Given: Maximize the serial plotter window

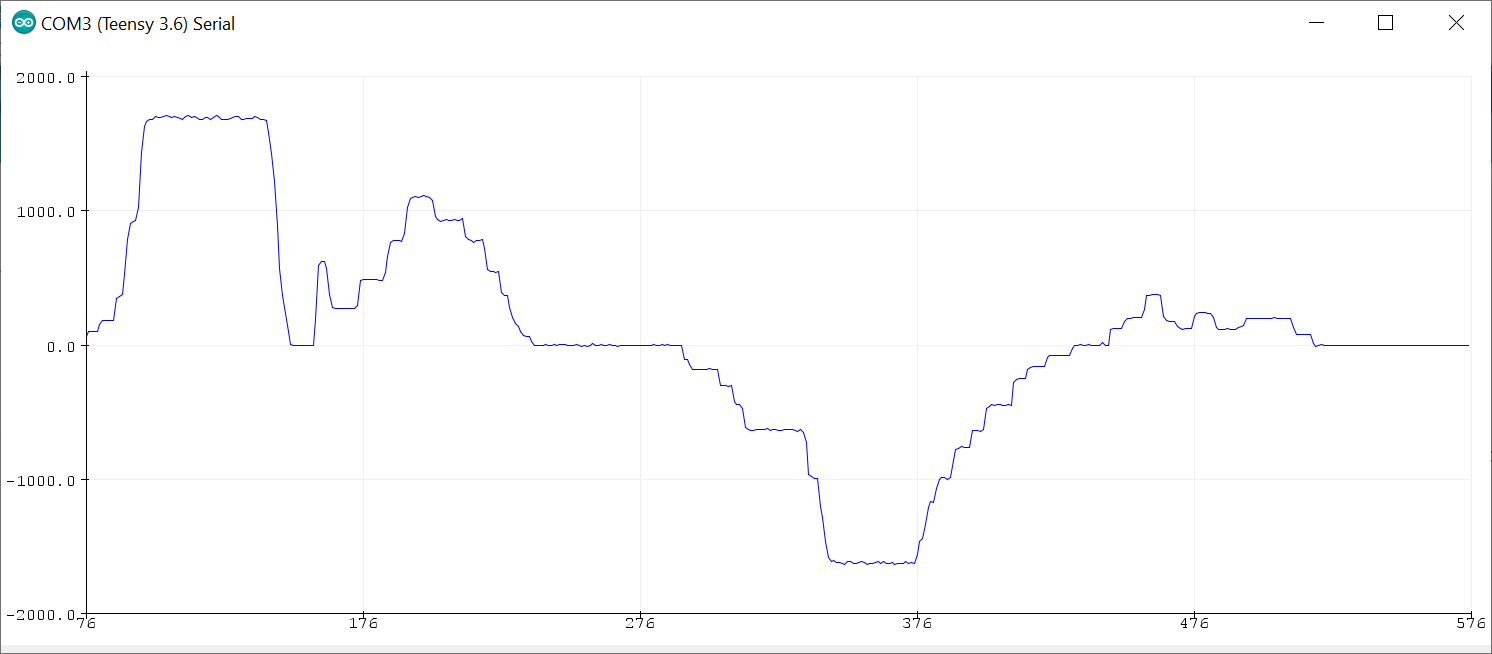Looking at the screenshot, I should pyautogui.click(x=1385, y=24).
